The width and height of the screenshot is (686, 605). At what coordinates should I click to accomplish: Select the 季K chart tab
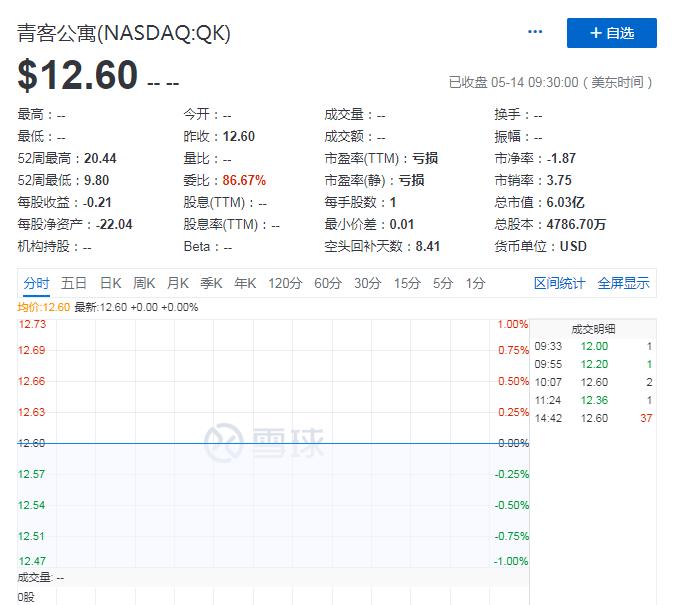[x=211, y=283]
